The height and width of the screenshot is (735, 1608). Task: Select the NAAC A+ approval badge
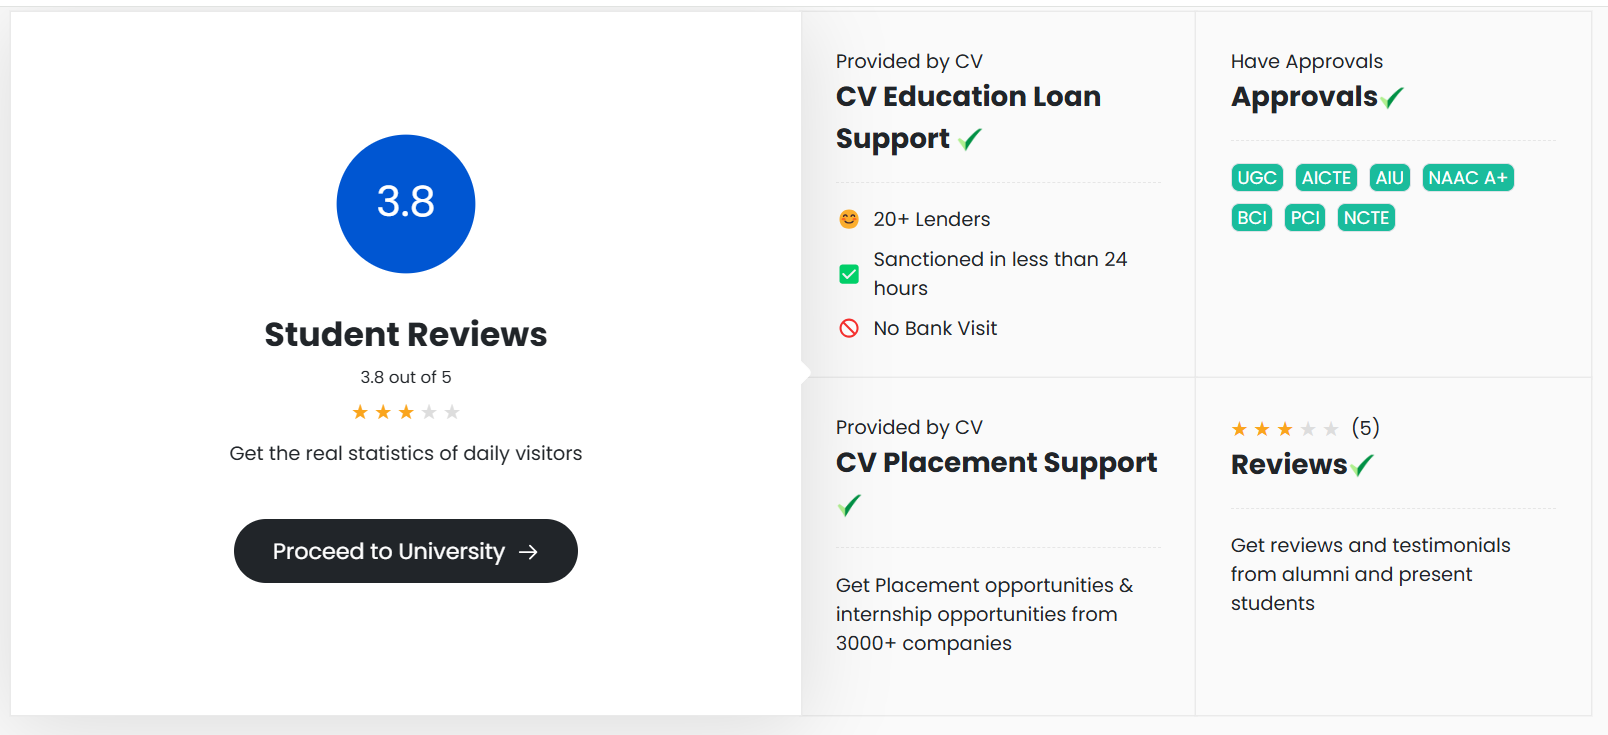[1468, 178]
